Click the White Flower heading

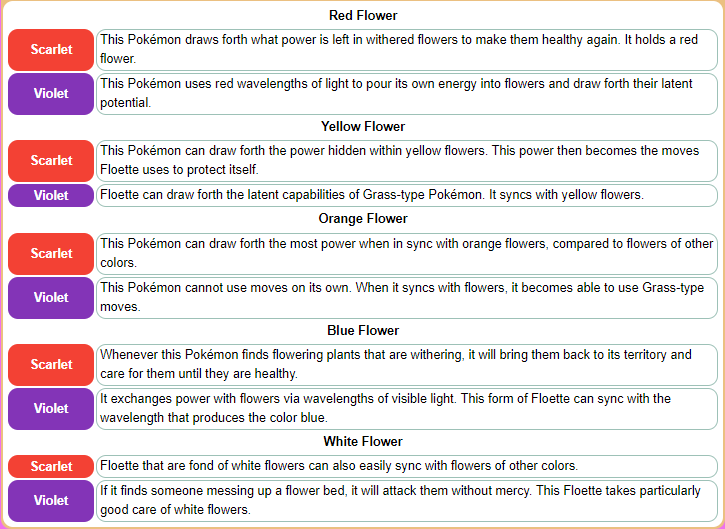[x=362, y=442]
